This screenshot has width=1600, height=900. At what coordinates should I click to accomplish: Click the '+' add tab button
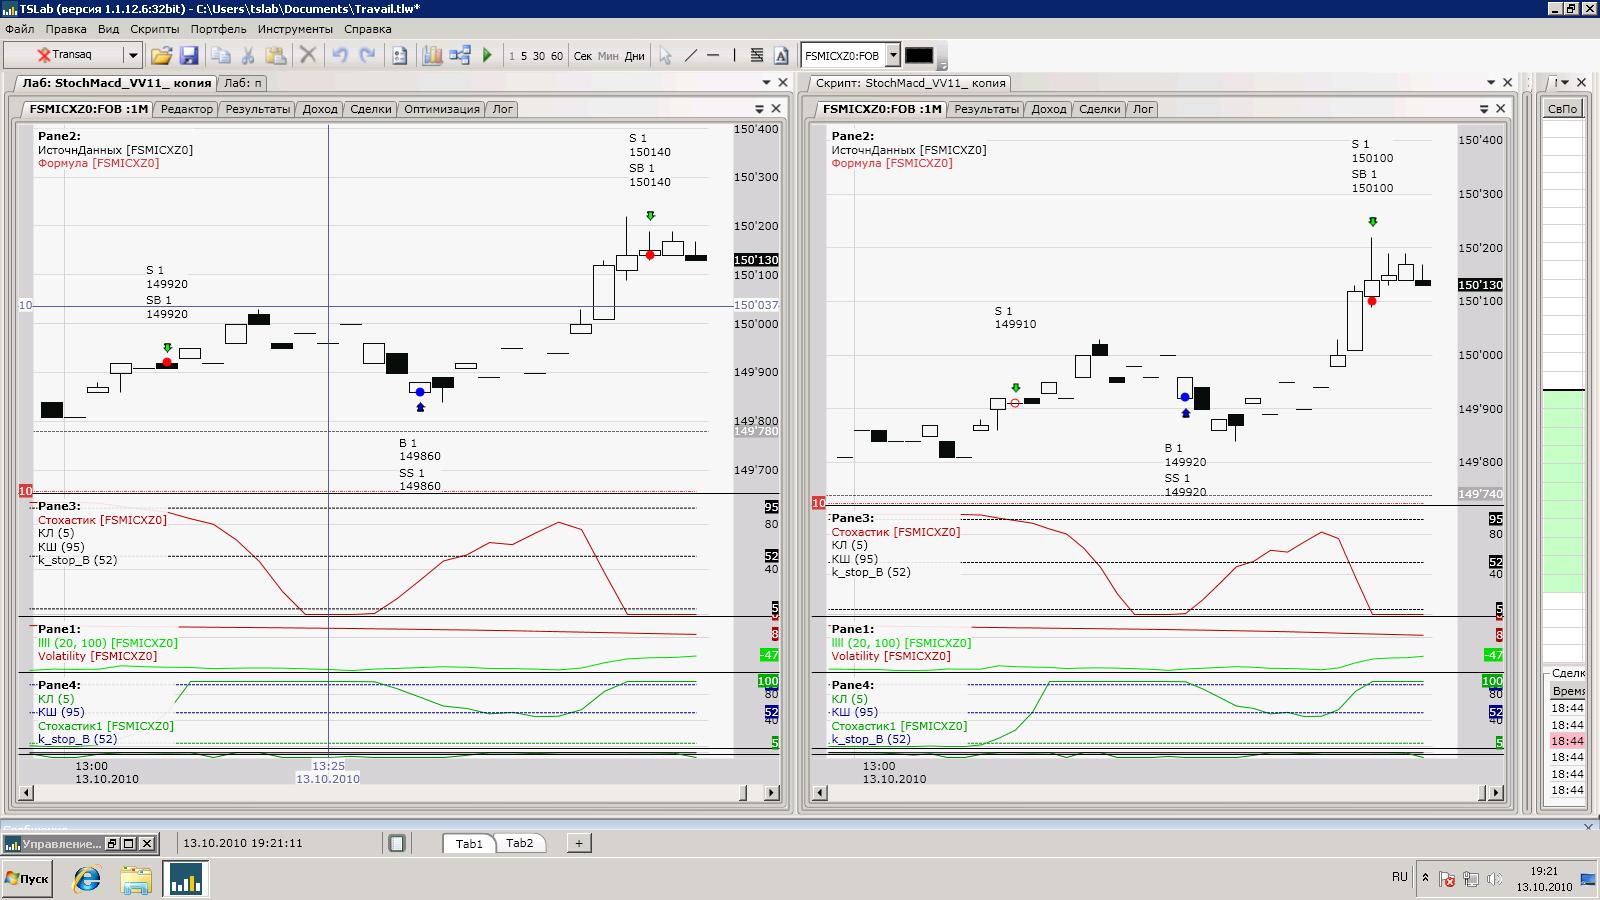pos(578,843)
